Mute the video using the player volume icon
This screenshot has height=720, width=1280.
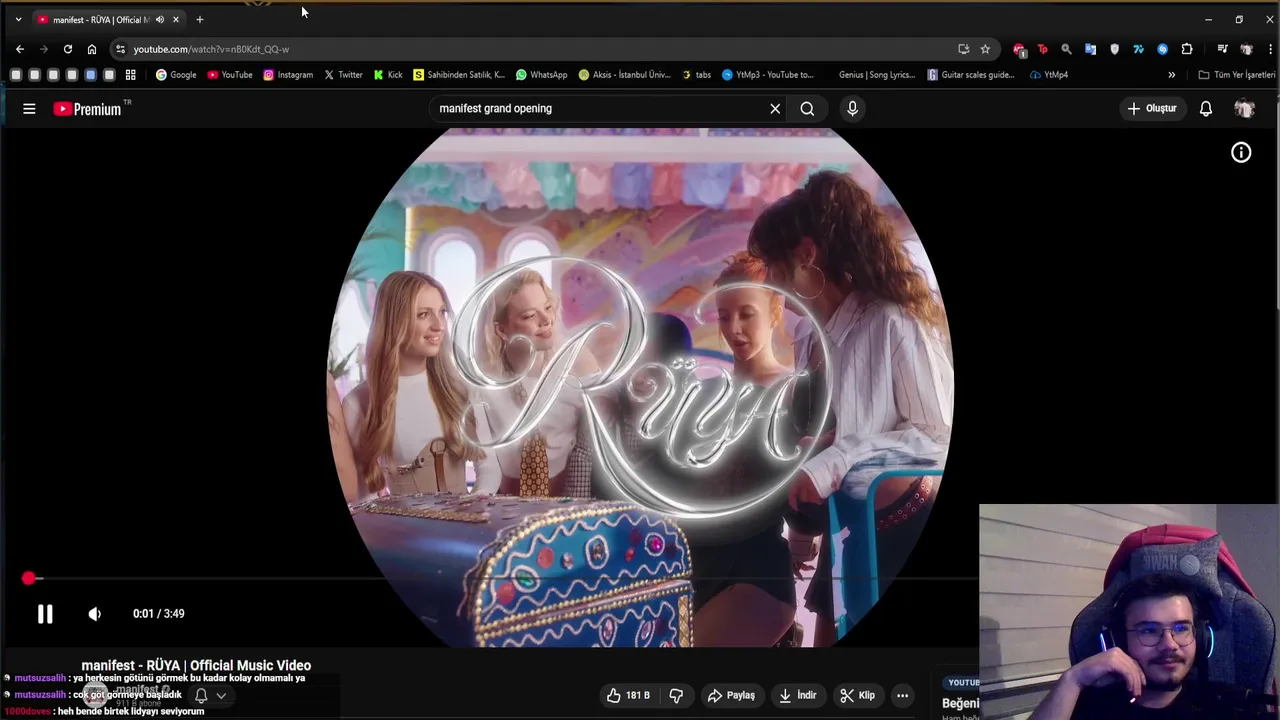pyautogui.click(x=94, y=614)
